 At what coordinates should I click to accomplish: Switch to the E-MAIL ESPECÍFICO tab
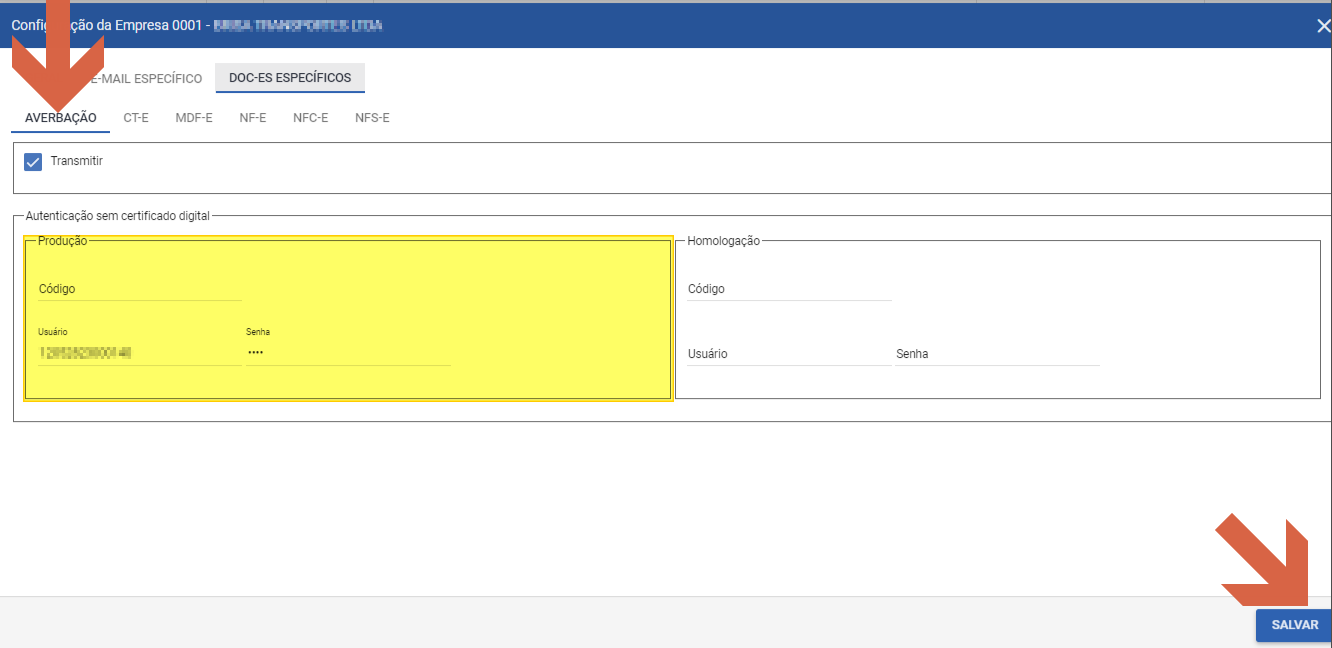click(x=145, y=78)
